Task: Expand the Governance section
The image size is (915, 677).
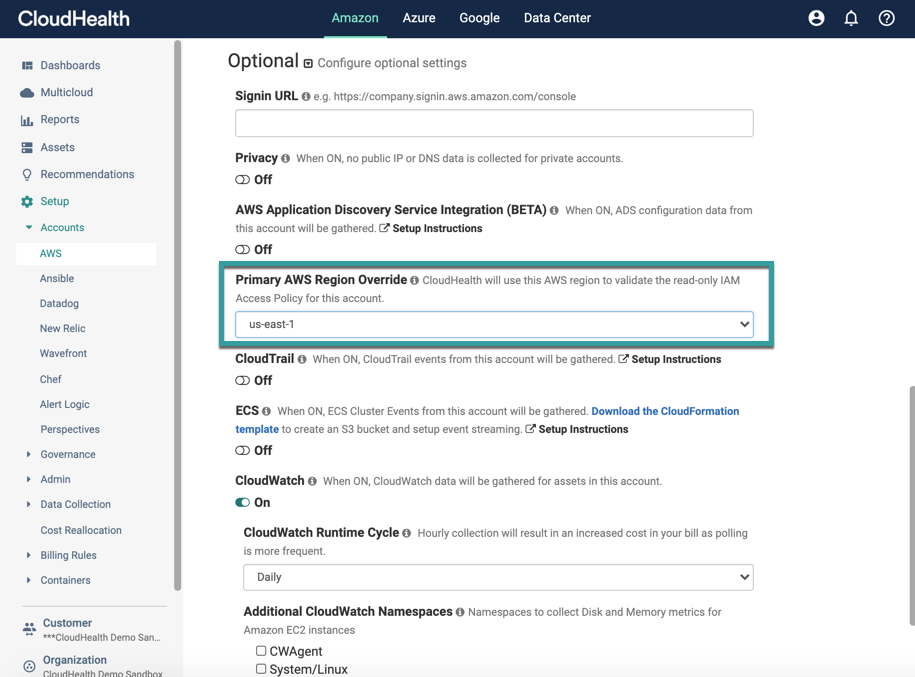Action: click(29, 454)
